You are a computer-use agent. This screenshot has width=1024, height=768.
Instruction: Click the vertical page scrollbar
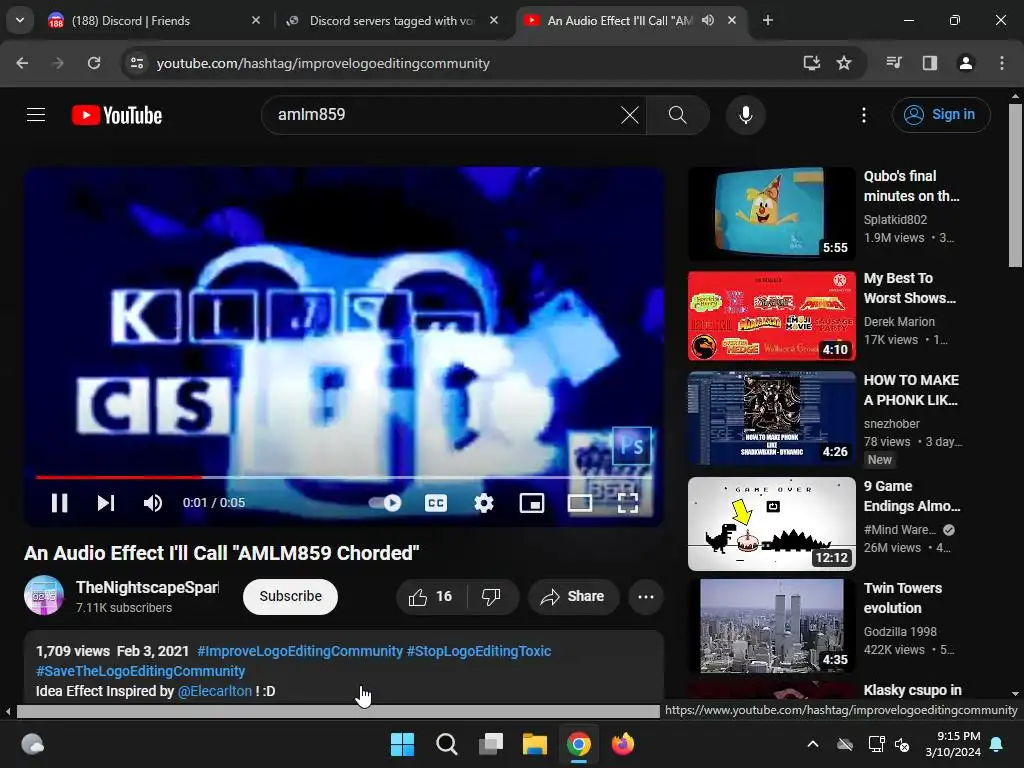point(1015,185)
